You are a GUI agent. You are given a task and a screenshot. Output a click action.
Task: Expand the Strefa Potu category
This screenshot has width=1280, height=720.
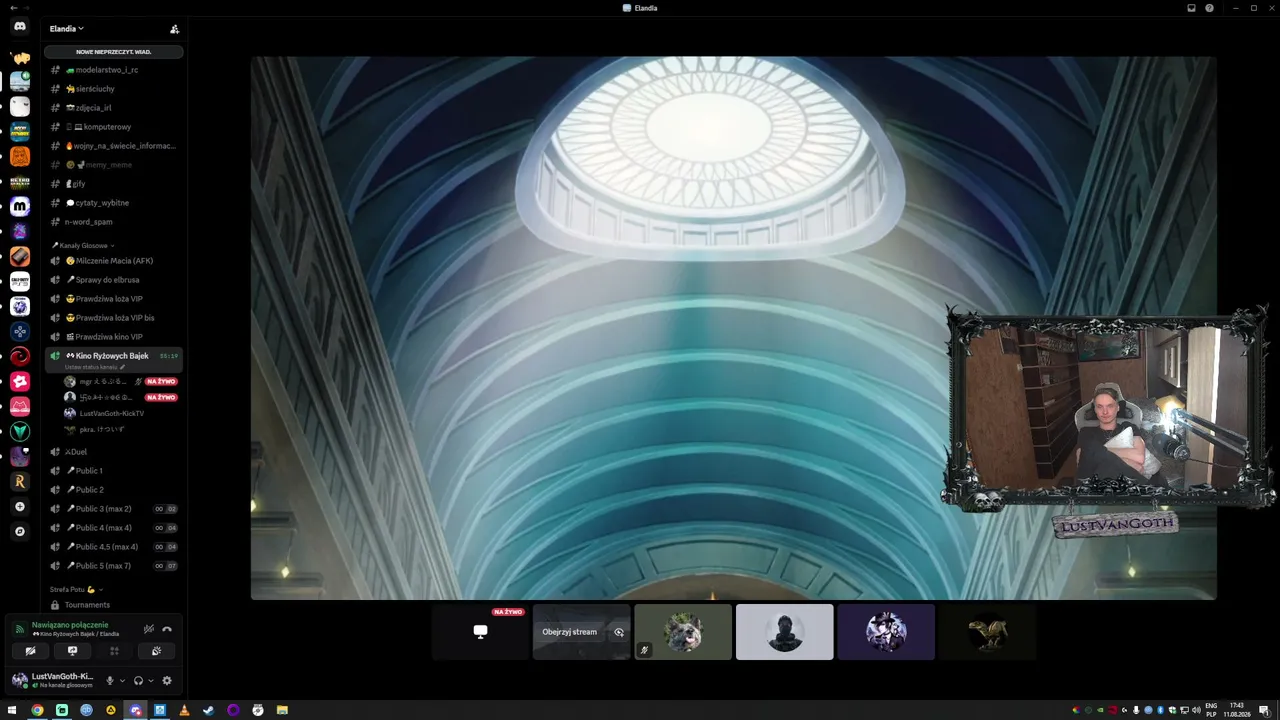(x=76, y=589)
